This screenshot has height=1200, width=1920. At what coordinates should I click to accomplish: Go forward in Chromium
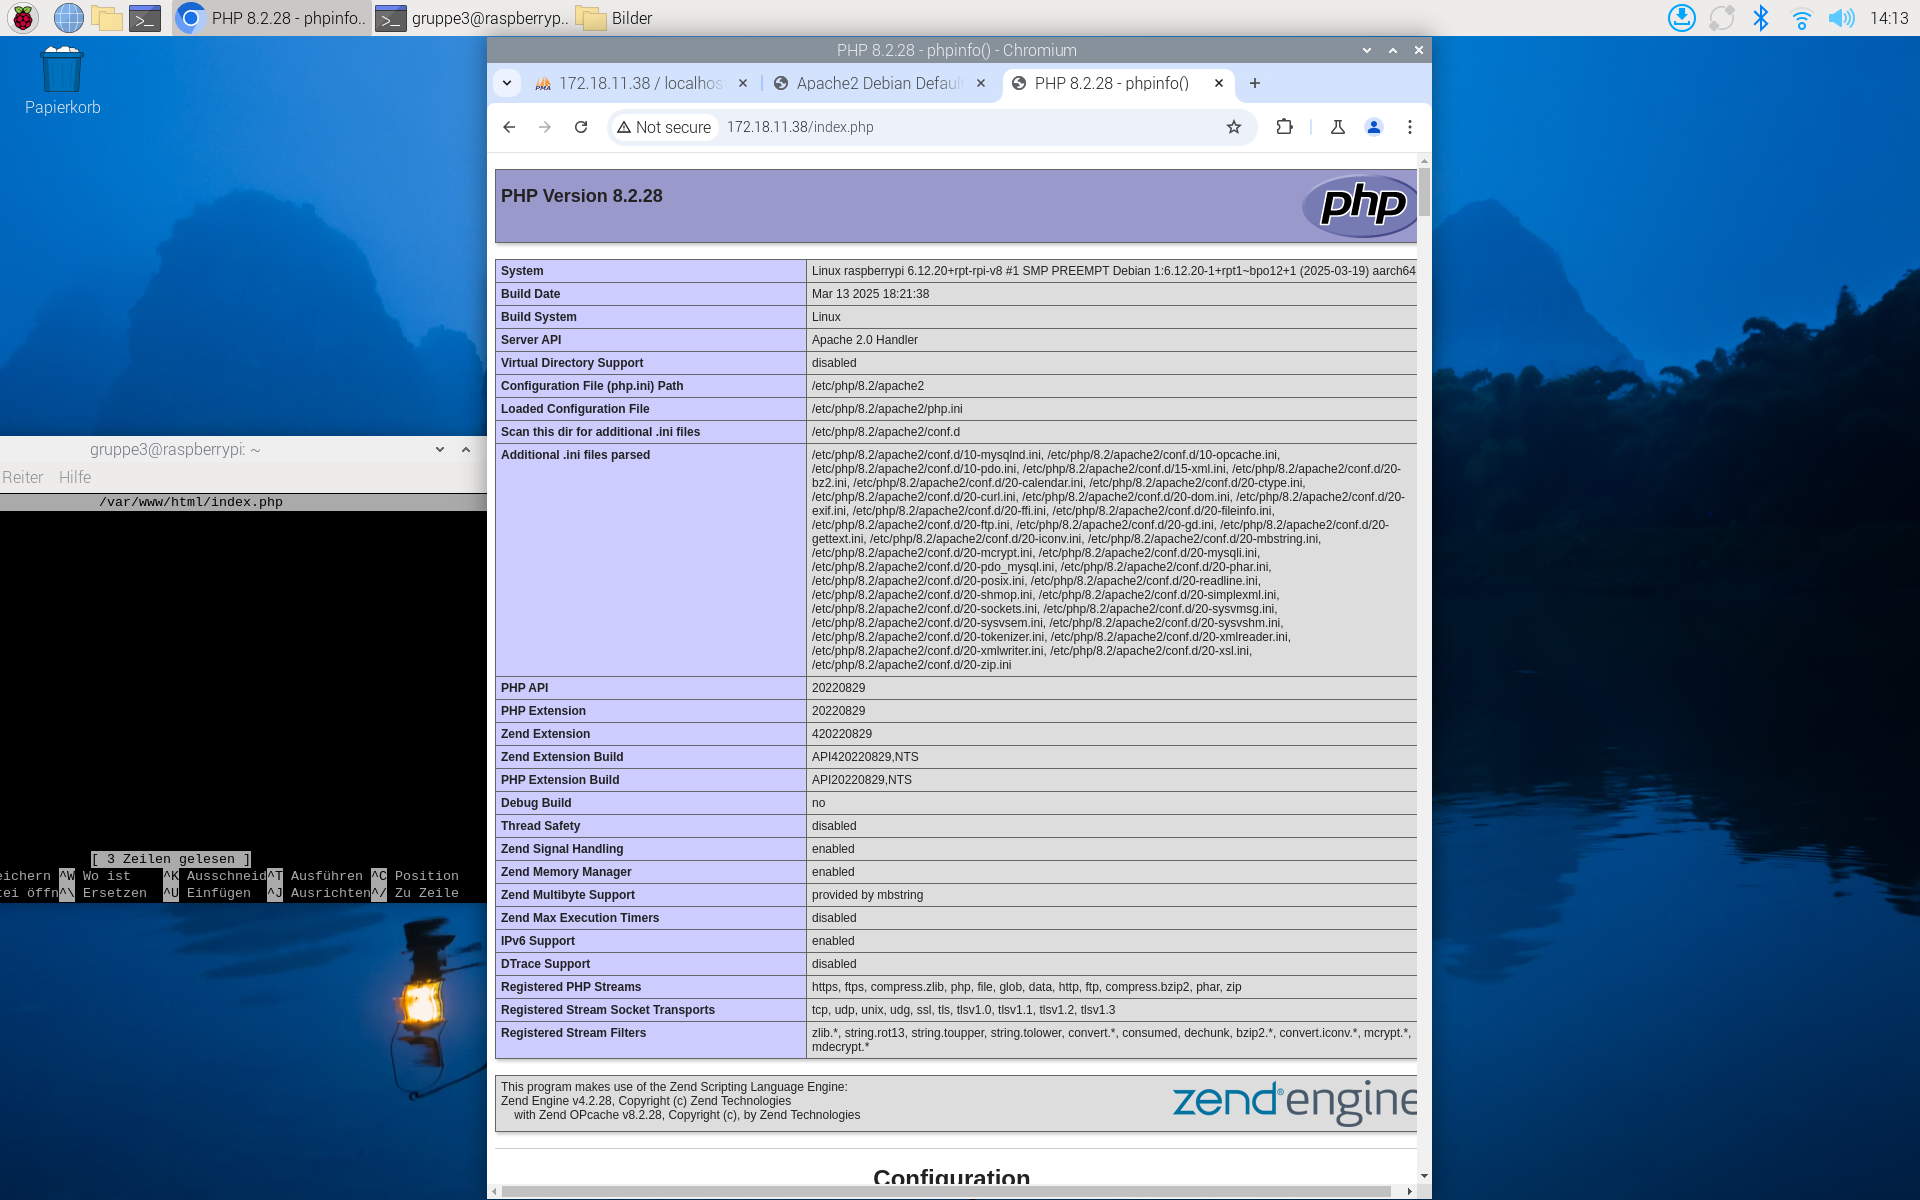coord(545,127)
